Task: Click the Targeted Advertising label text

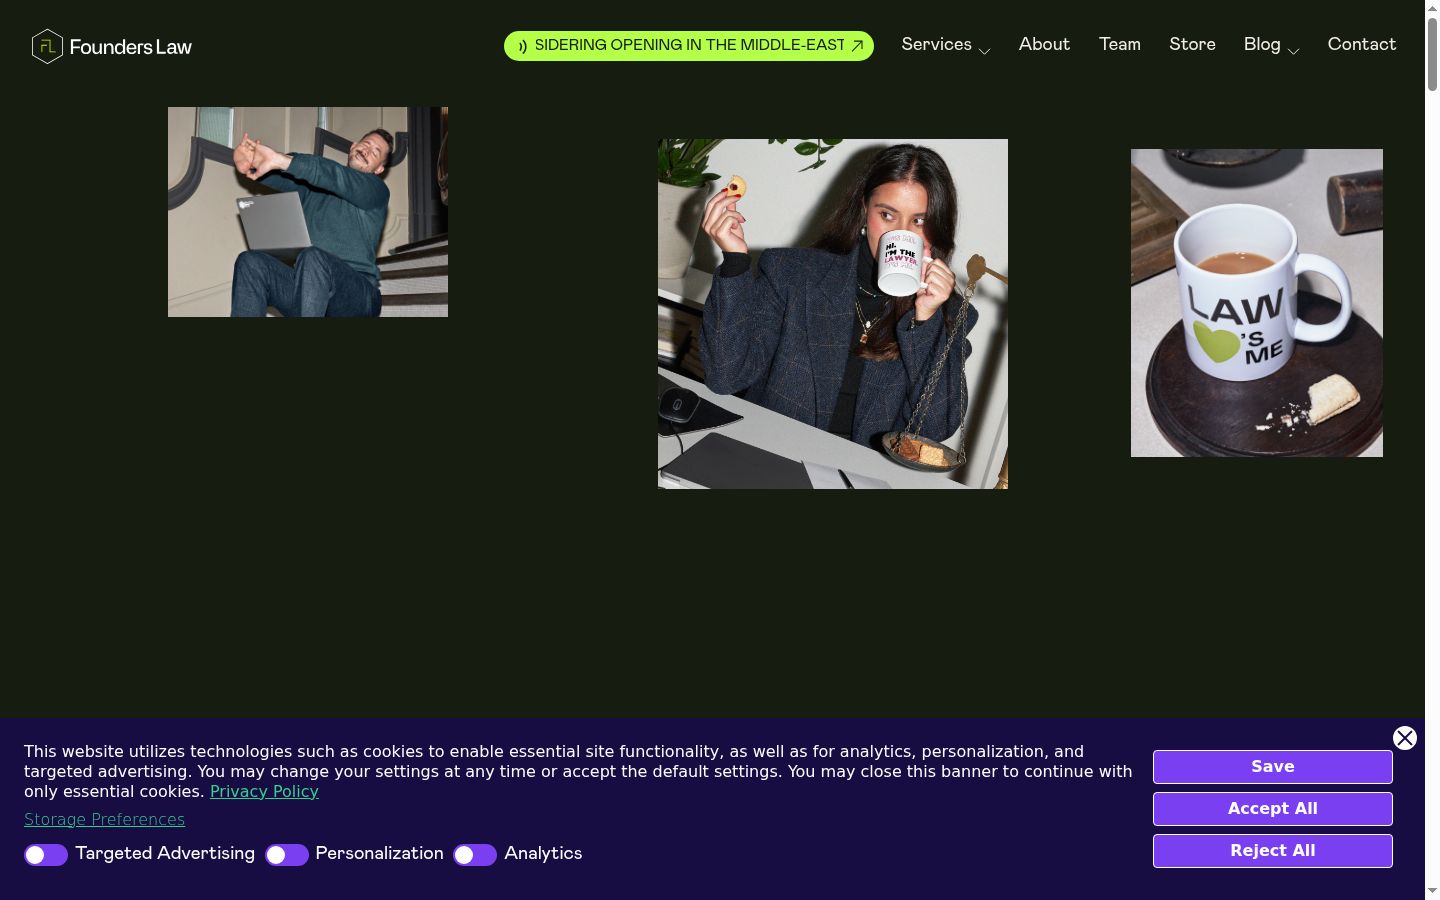Action: (x=165, y=853)
